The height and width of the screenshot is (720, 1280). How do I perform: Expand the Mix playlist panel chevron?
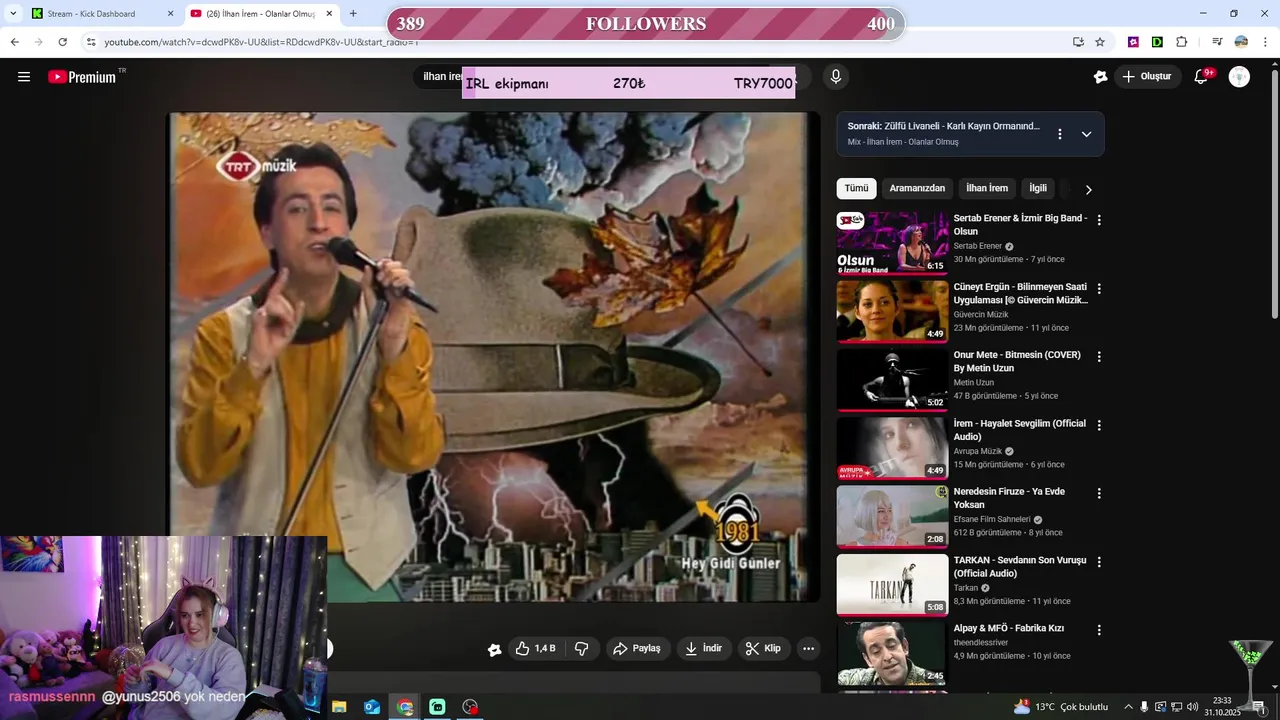point(1086,134)
